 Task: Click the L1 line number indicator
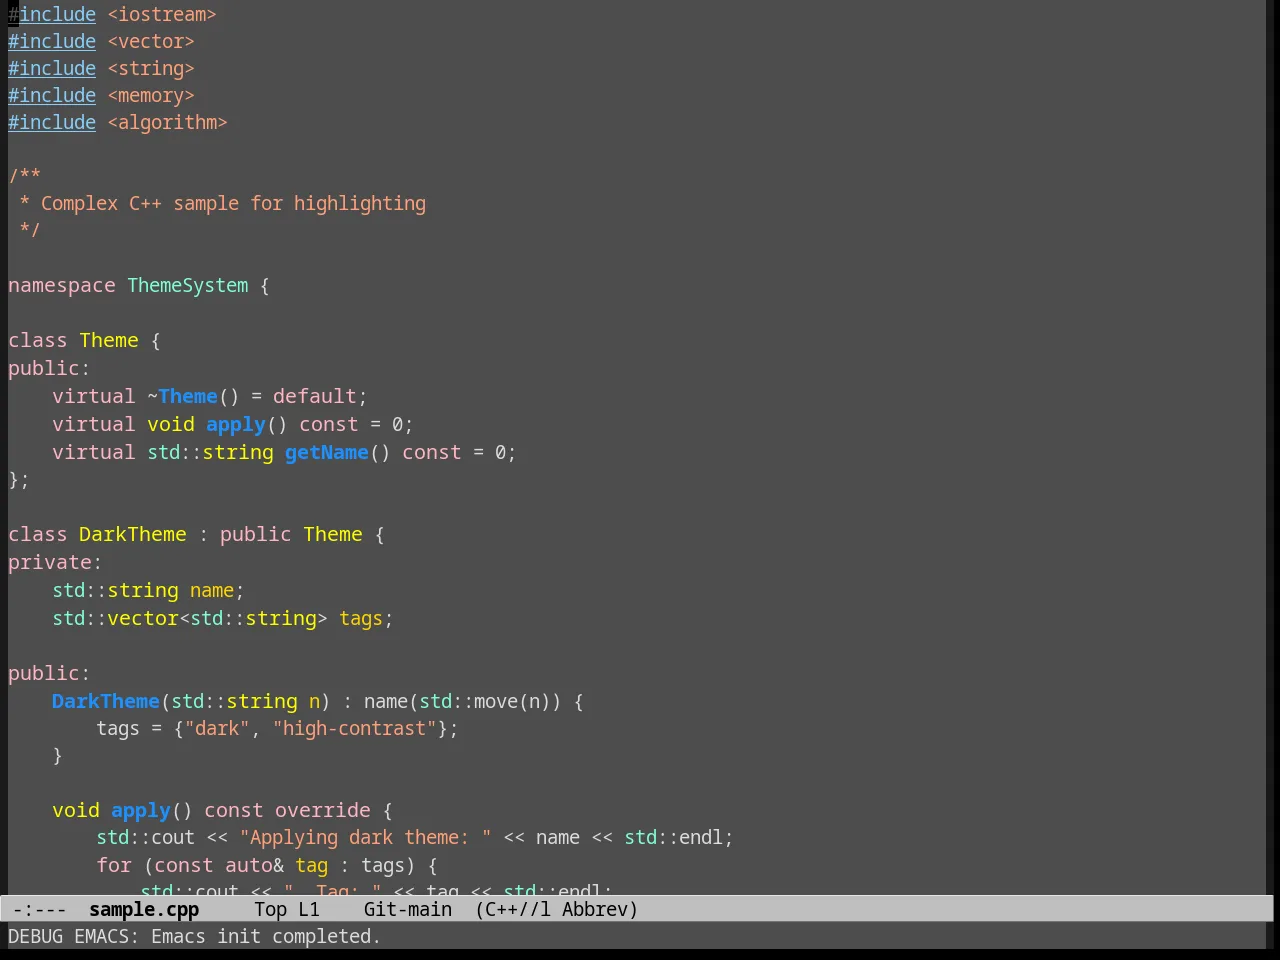point(309,910)
